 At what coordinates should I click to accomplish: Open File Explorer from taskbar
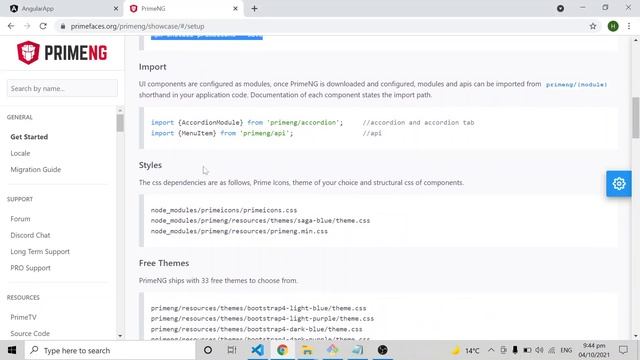click(x=307, y=350)
